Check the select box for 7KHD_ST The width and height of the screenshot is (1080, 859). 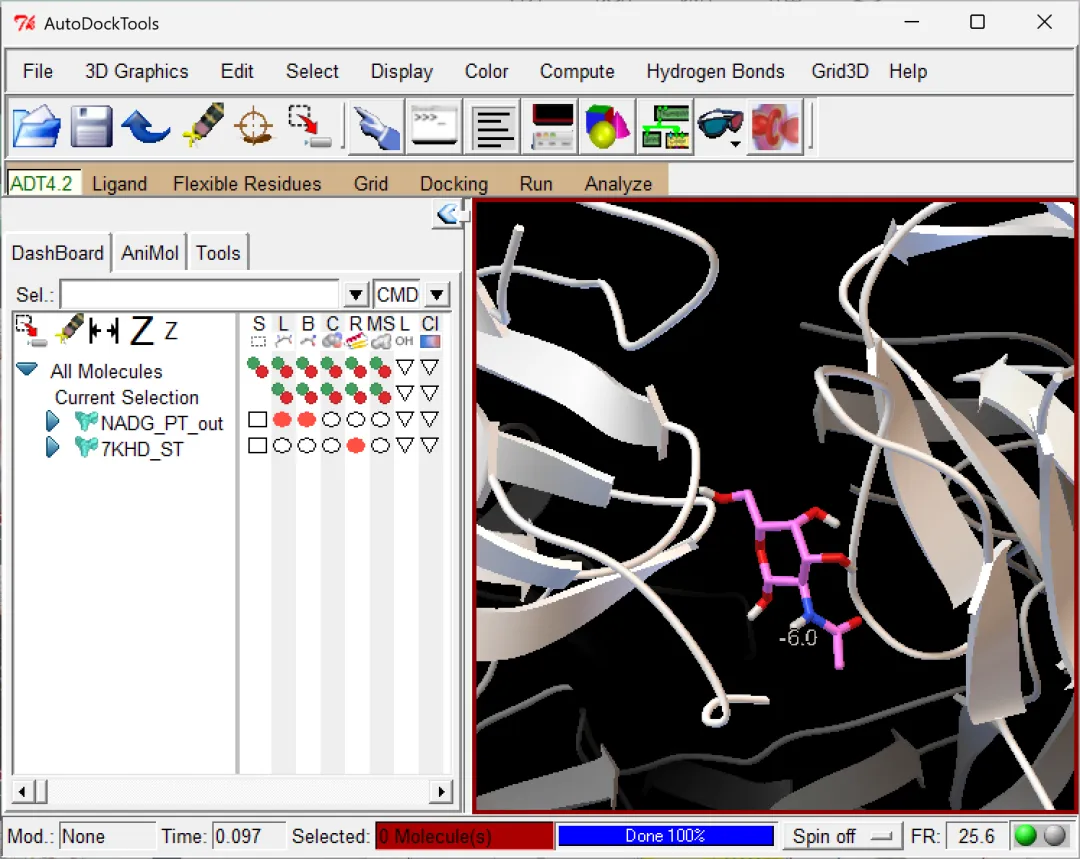[x=258, y=446]
